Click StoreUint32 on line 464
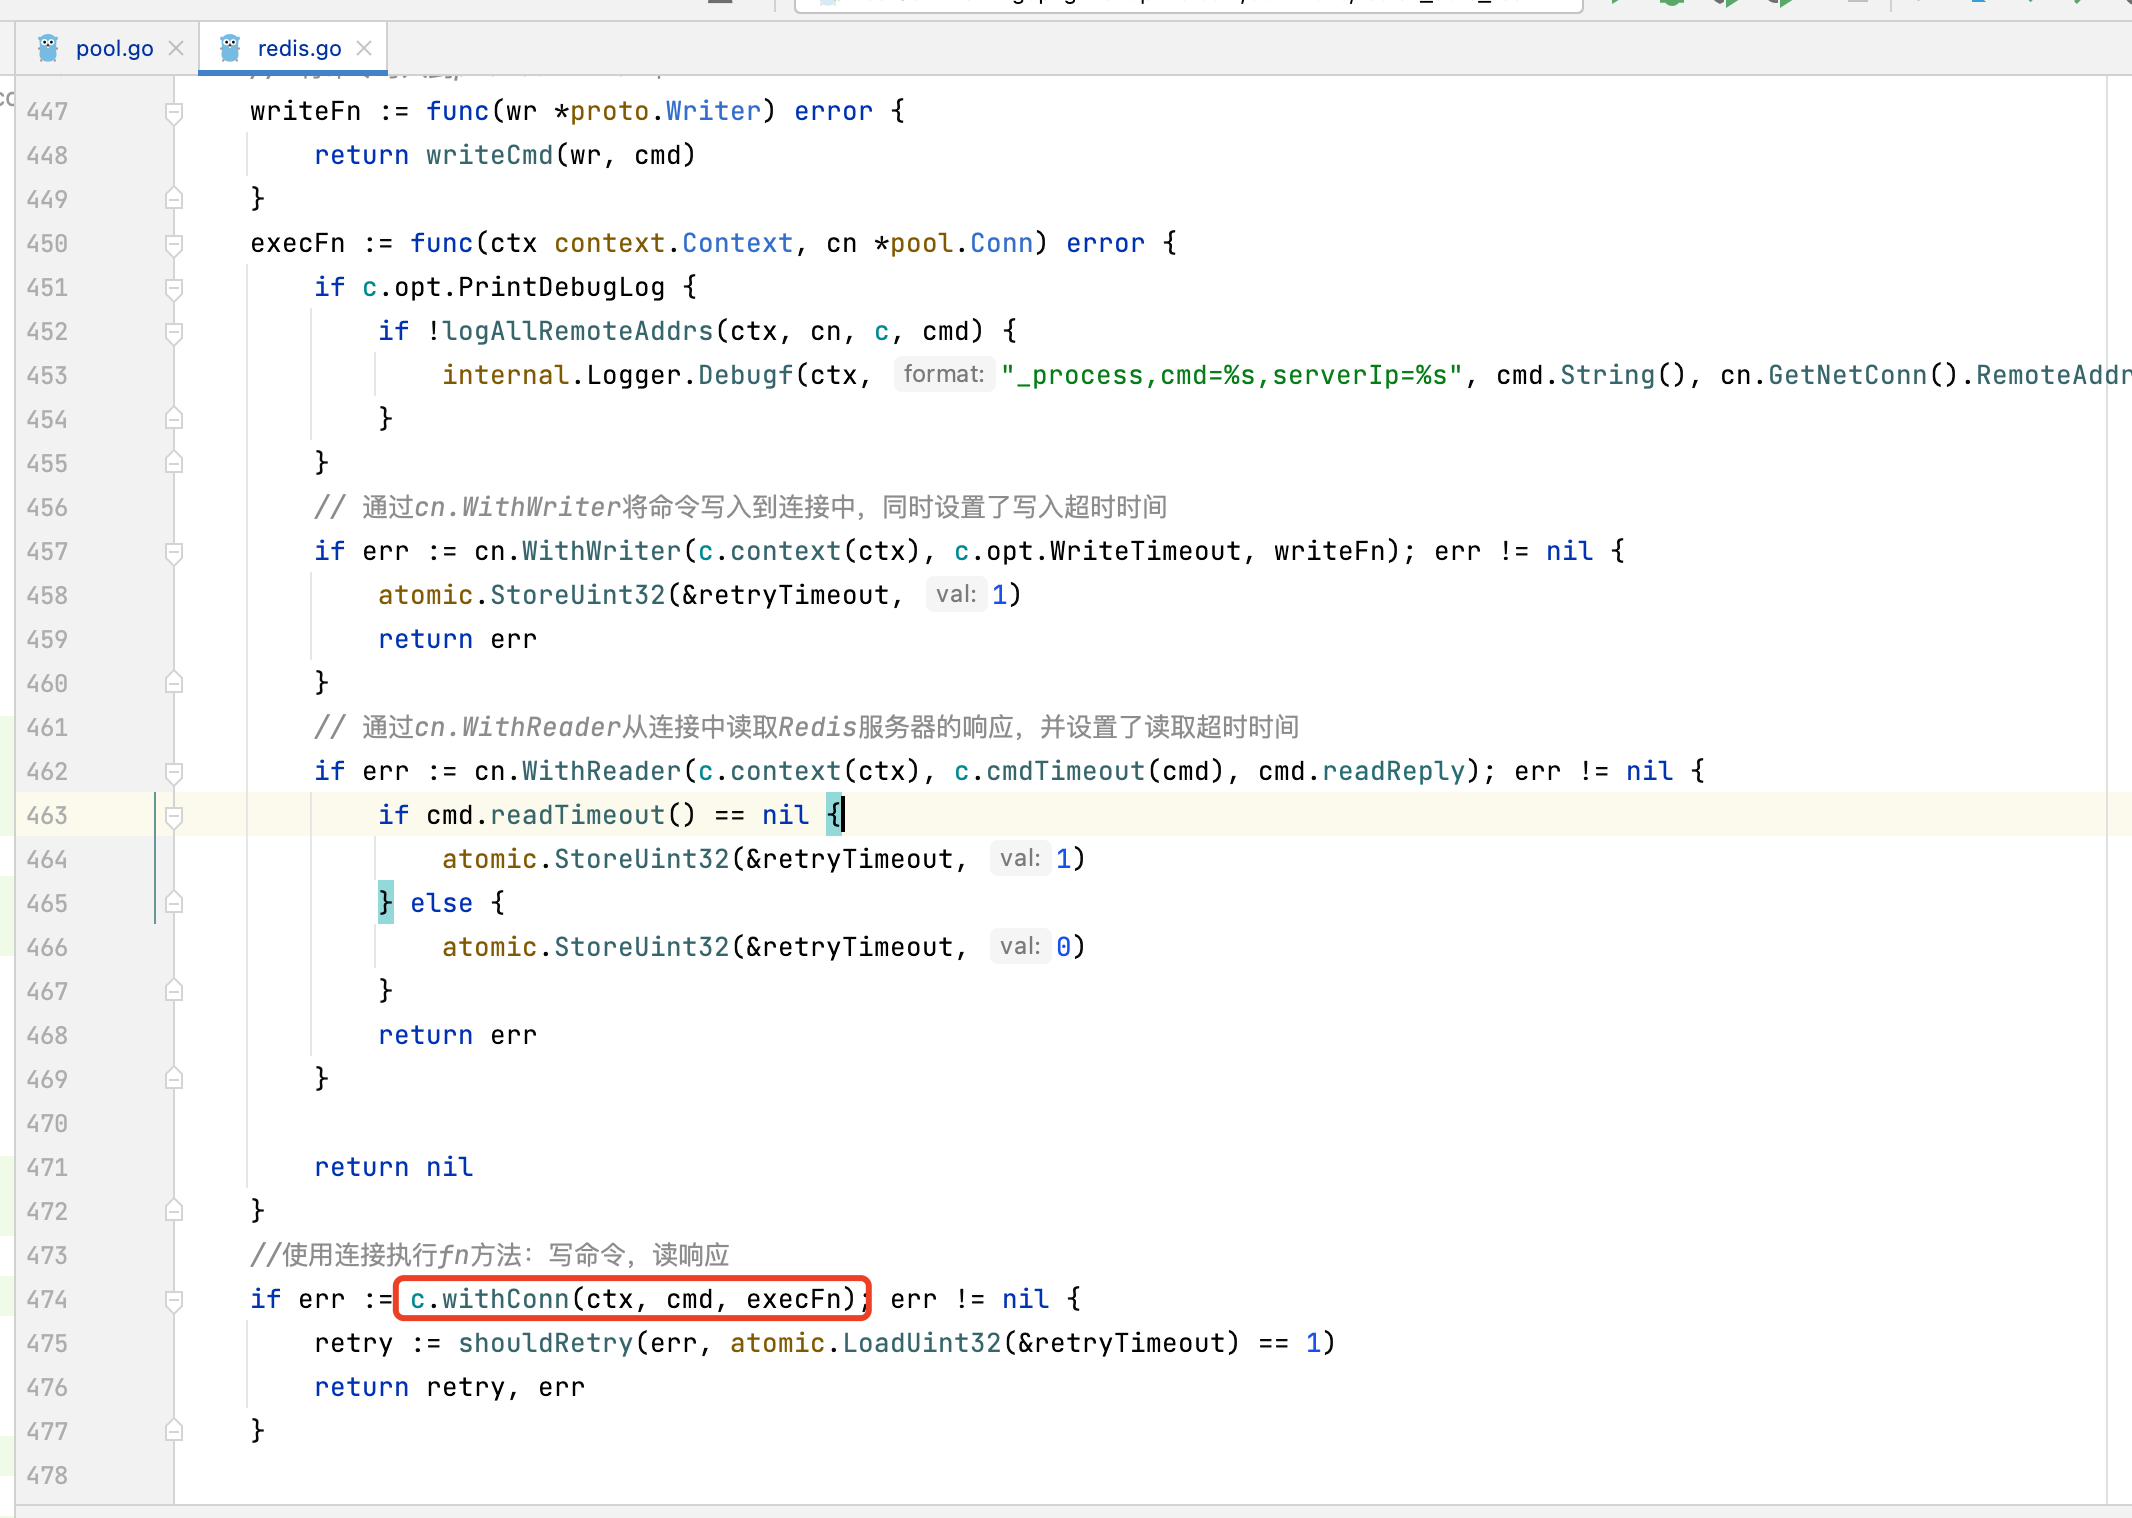This screenshot has height=1518, width=2132. 642,859
